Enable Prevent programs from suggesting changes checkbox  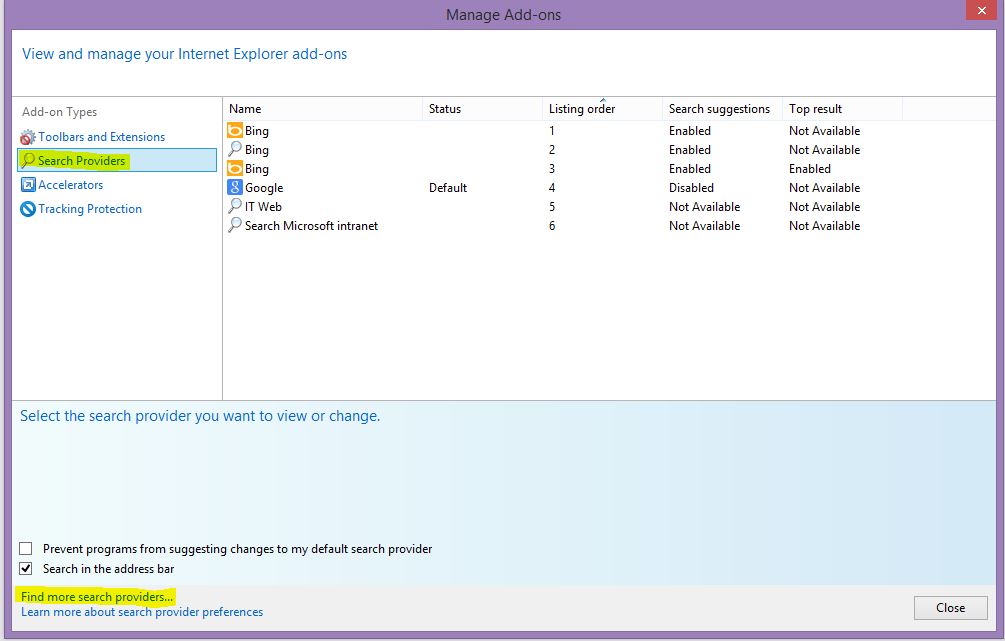click(26, 549)
